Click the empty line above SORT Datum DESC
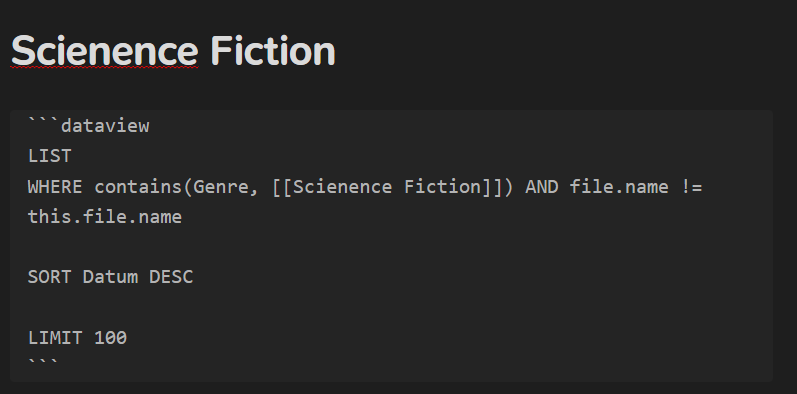Screen dimensions: 797x394 [391, 247]
